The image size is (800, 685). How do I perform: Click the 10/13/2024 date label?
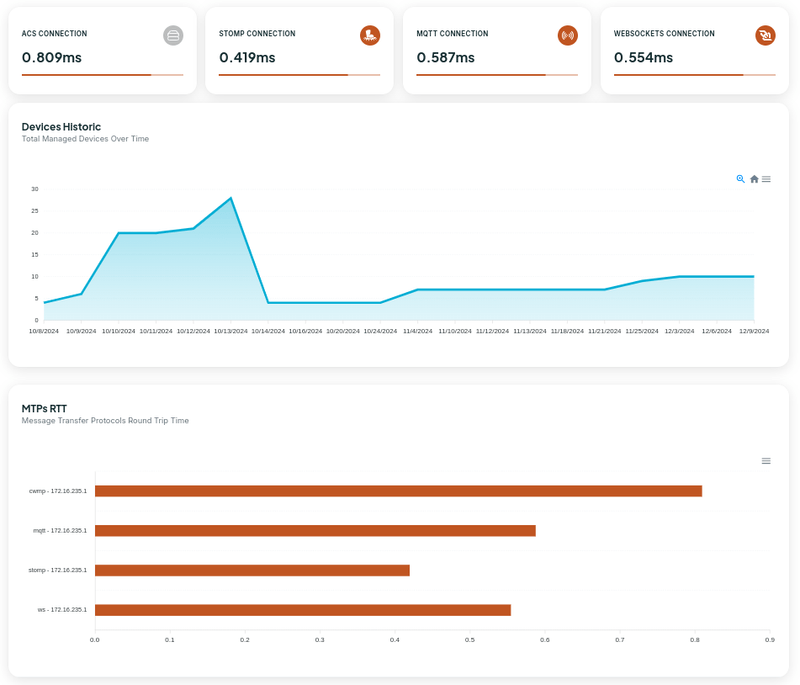tap(231, 331)
